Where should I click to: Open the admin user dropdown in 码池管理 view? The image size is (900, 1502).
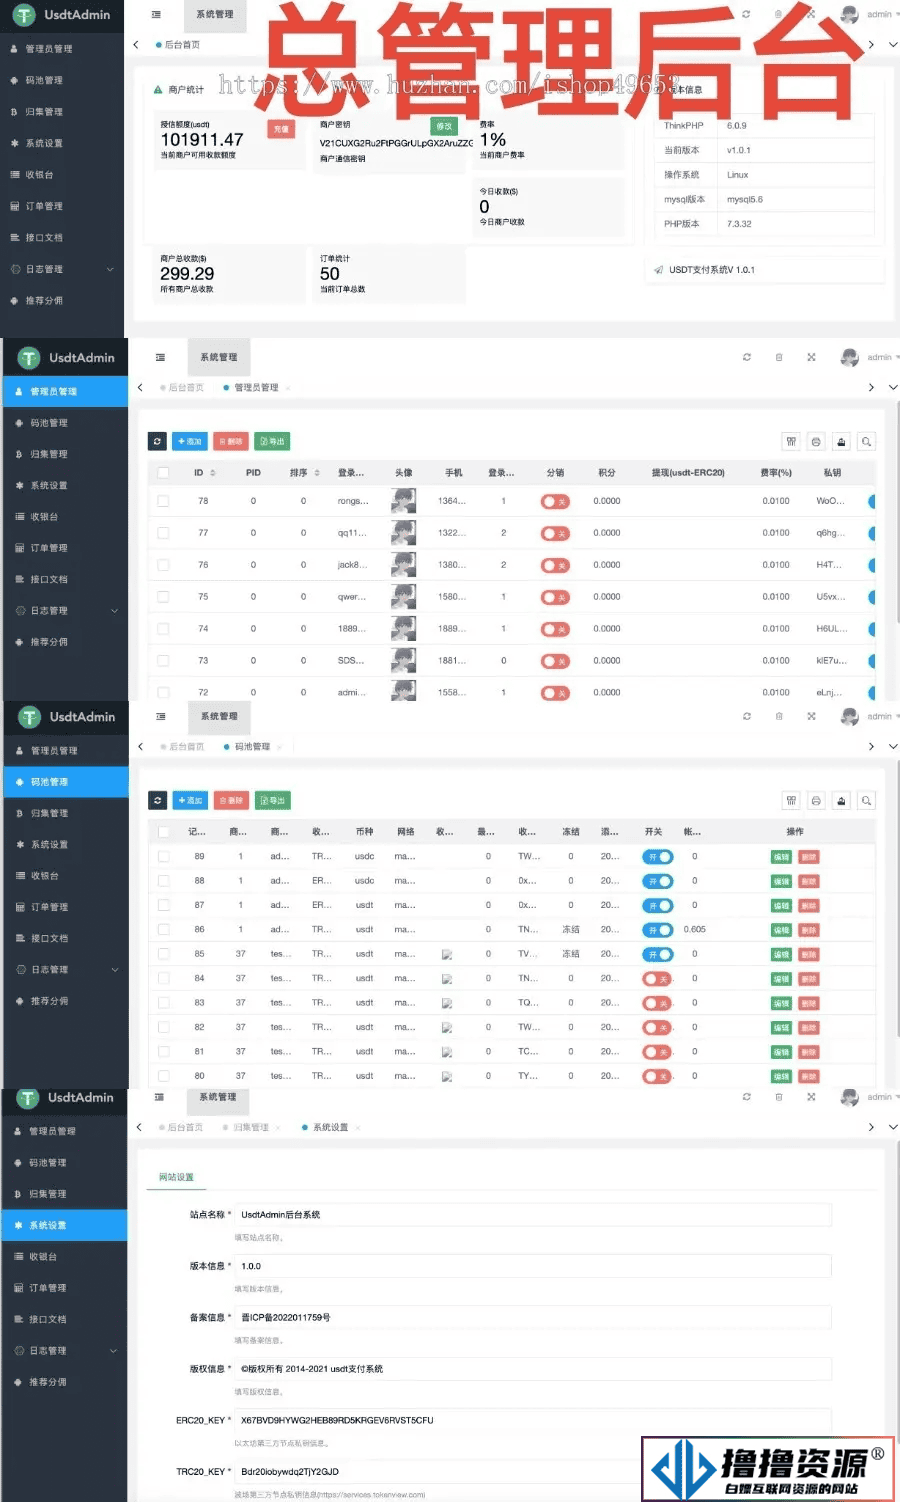tap(870, 716)
